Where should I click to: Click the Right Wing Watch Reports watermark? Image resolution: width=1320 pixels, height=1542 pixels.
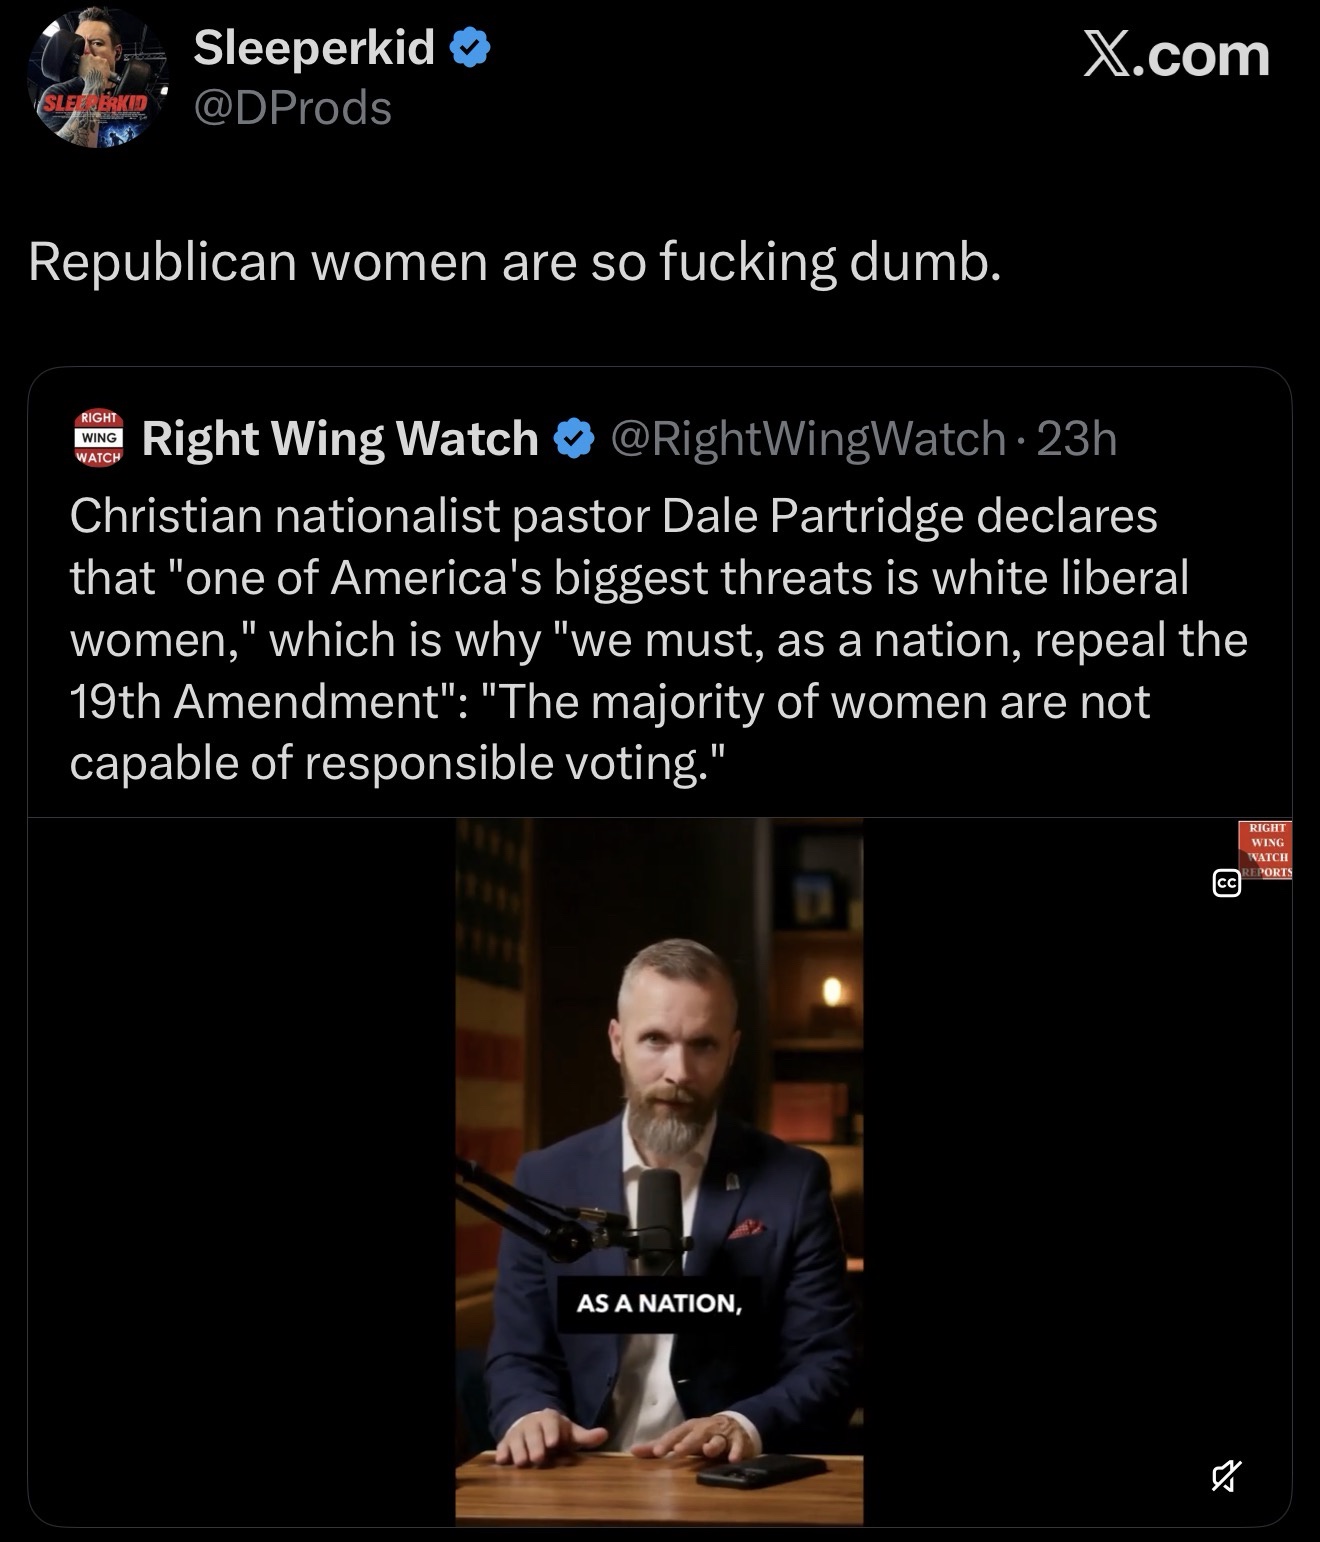point(1265,849)
